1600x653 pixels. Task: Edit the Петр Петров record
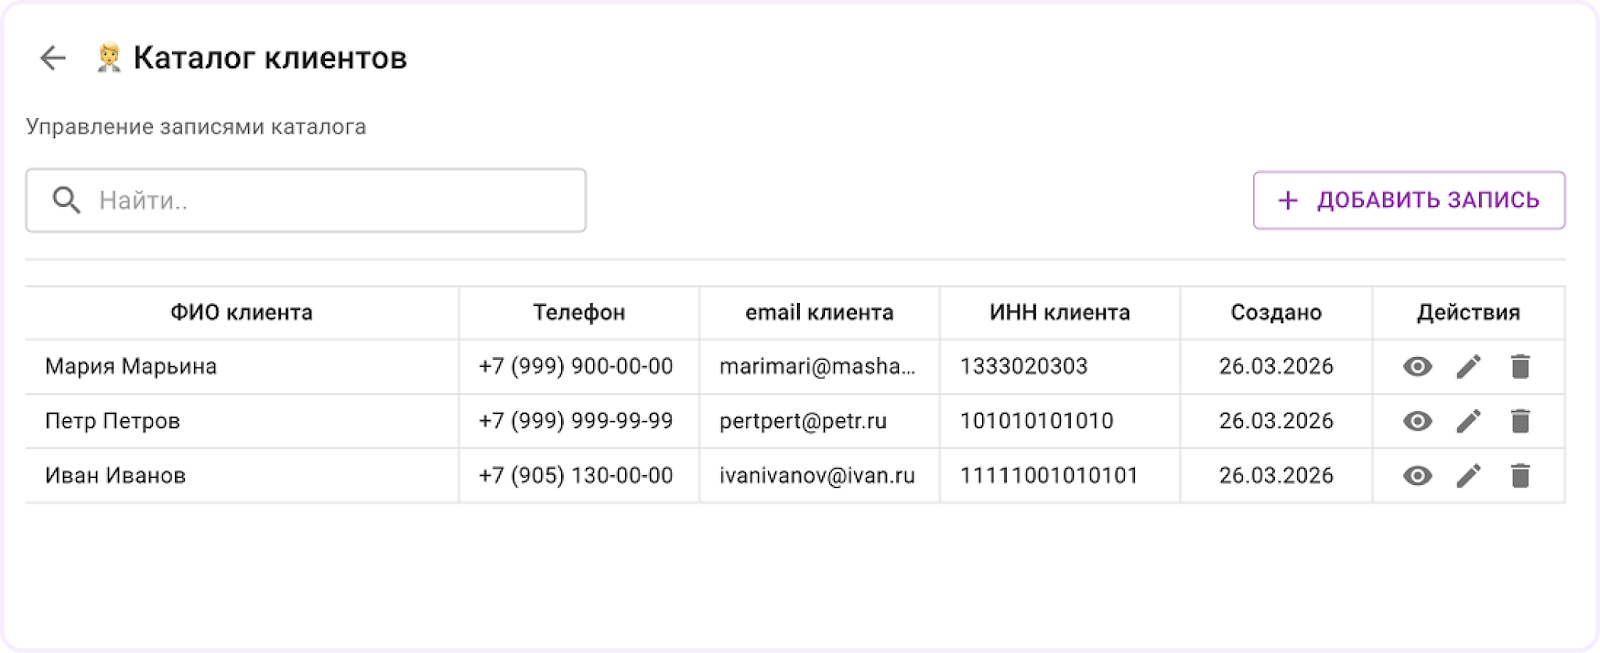1468,420
